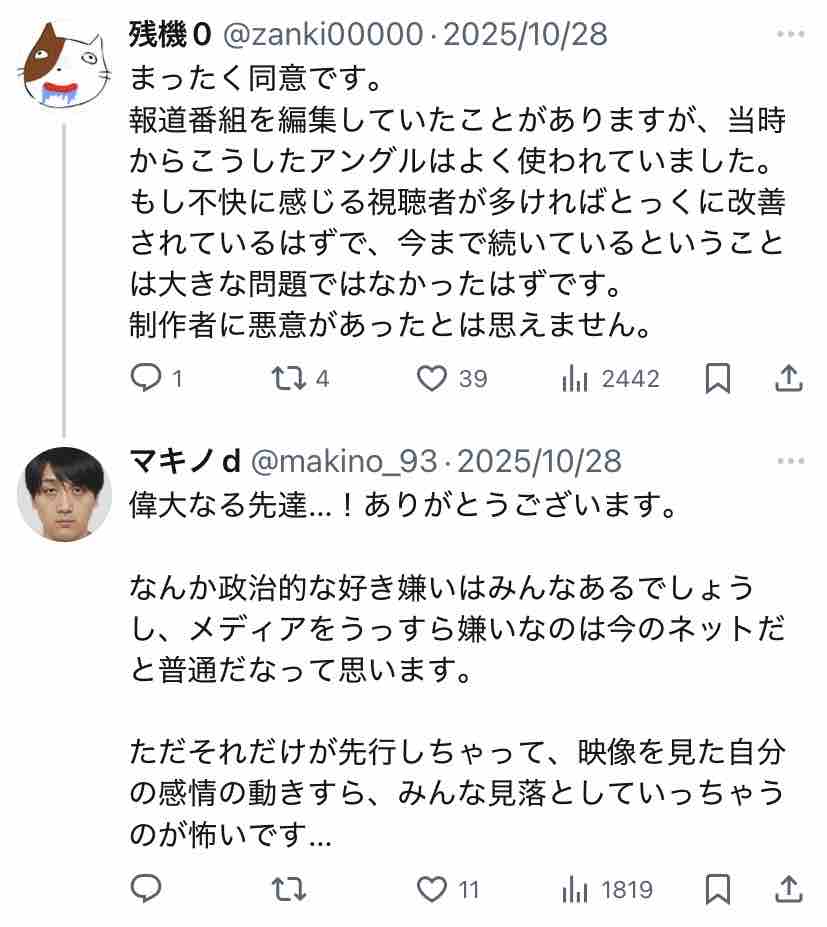
Task: Share the zanki00000 post
Action: 789,378
